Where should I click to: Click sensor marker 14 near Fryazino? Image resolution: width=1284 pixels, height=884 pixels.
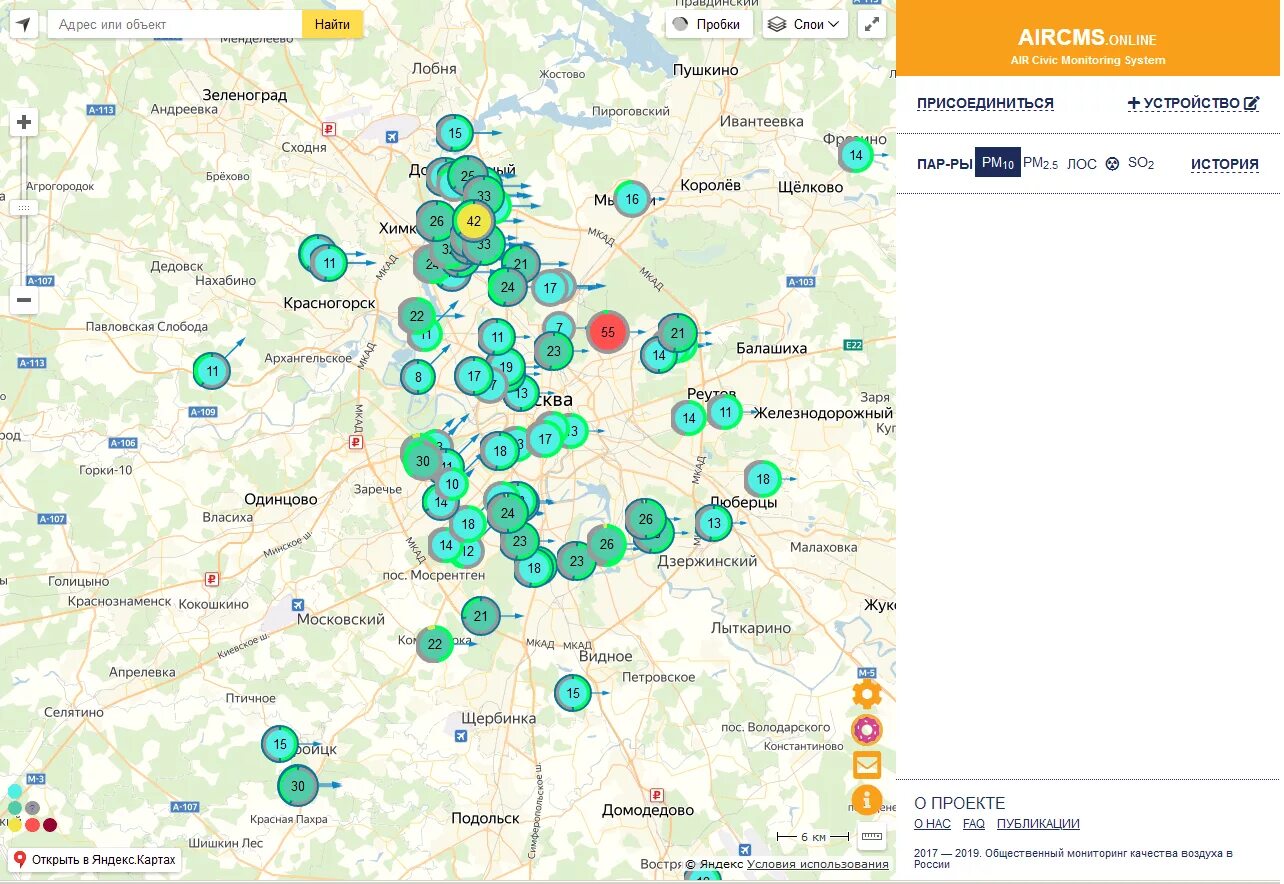855,155
